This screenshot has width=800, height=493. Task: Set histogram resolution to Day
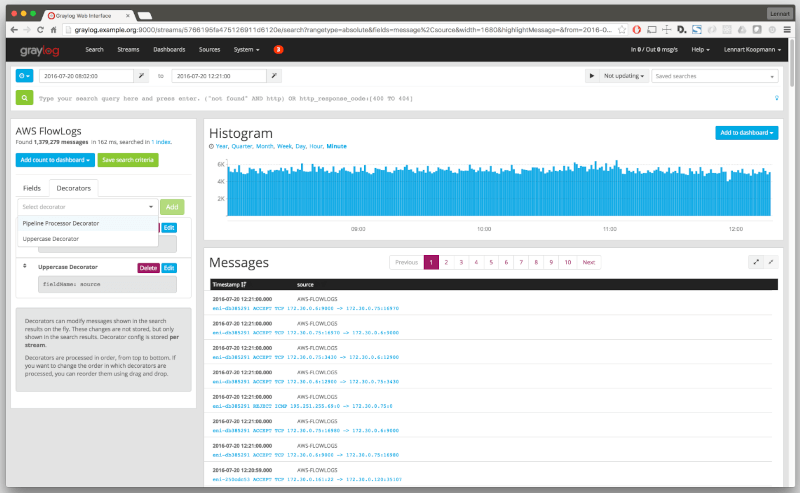[x=301, y=146]
